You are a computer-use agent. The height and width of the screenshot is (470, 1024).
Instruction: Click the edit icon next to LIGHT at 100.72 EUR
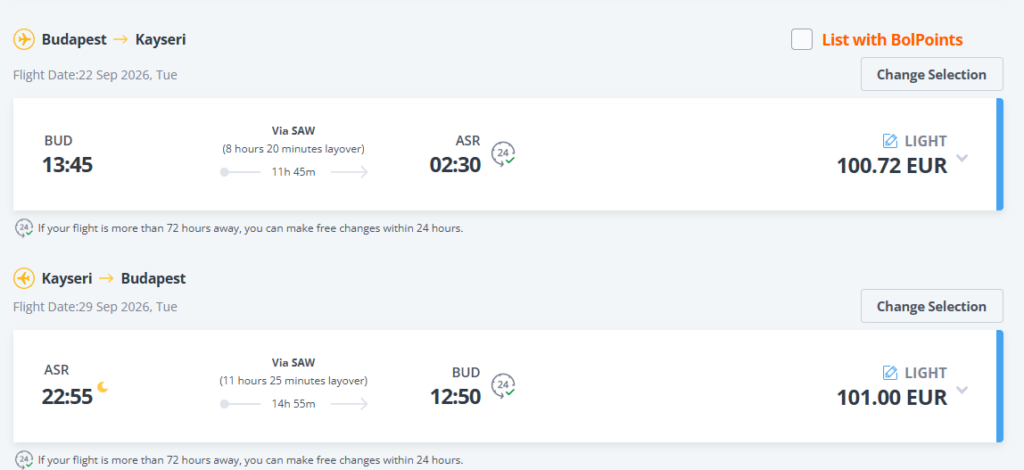[890, 141]
